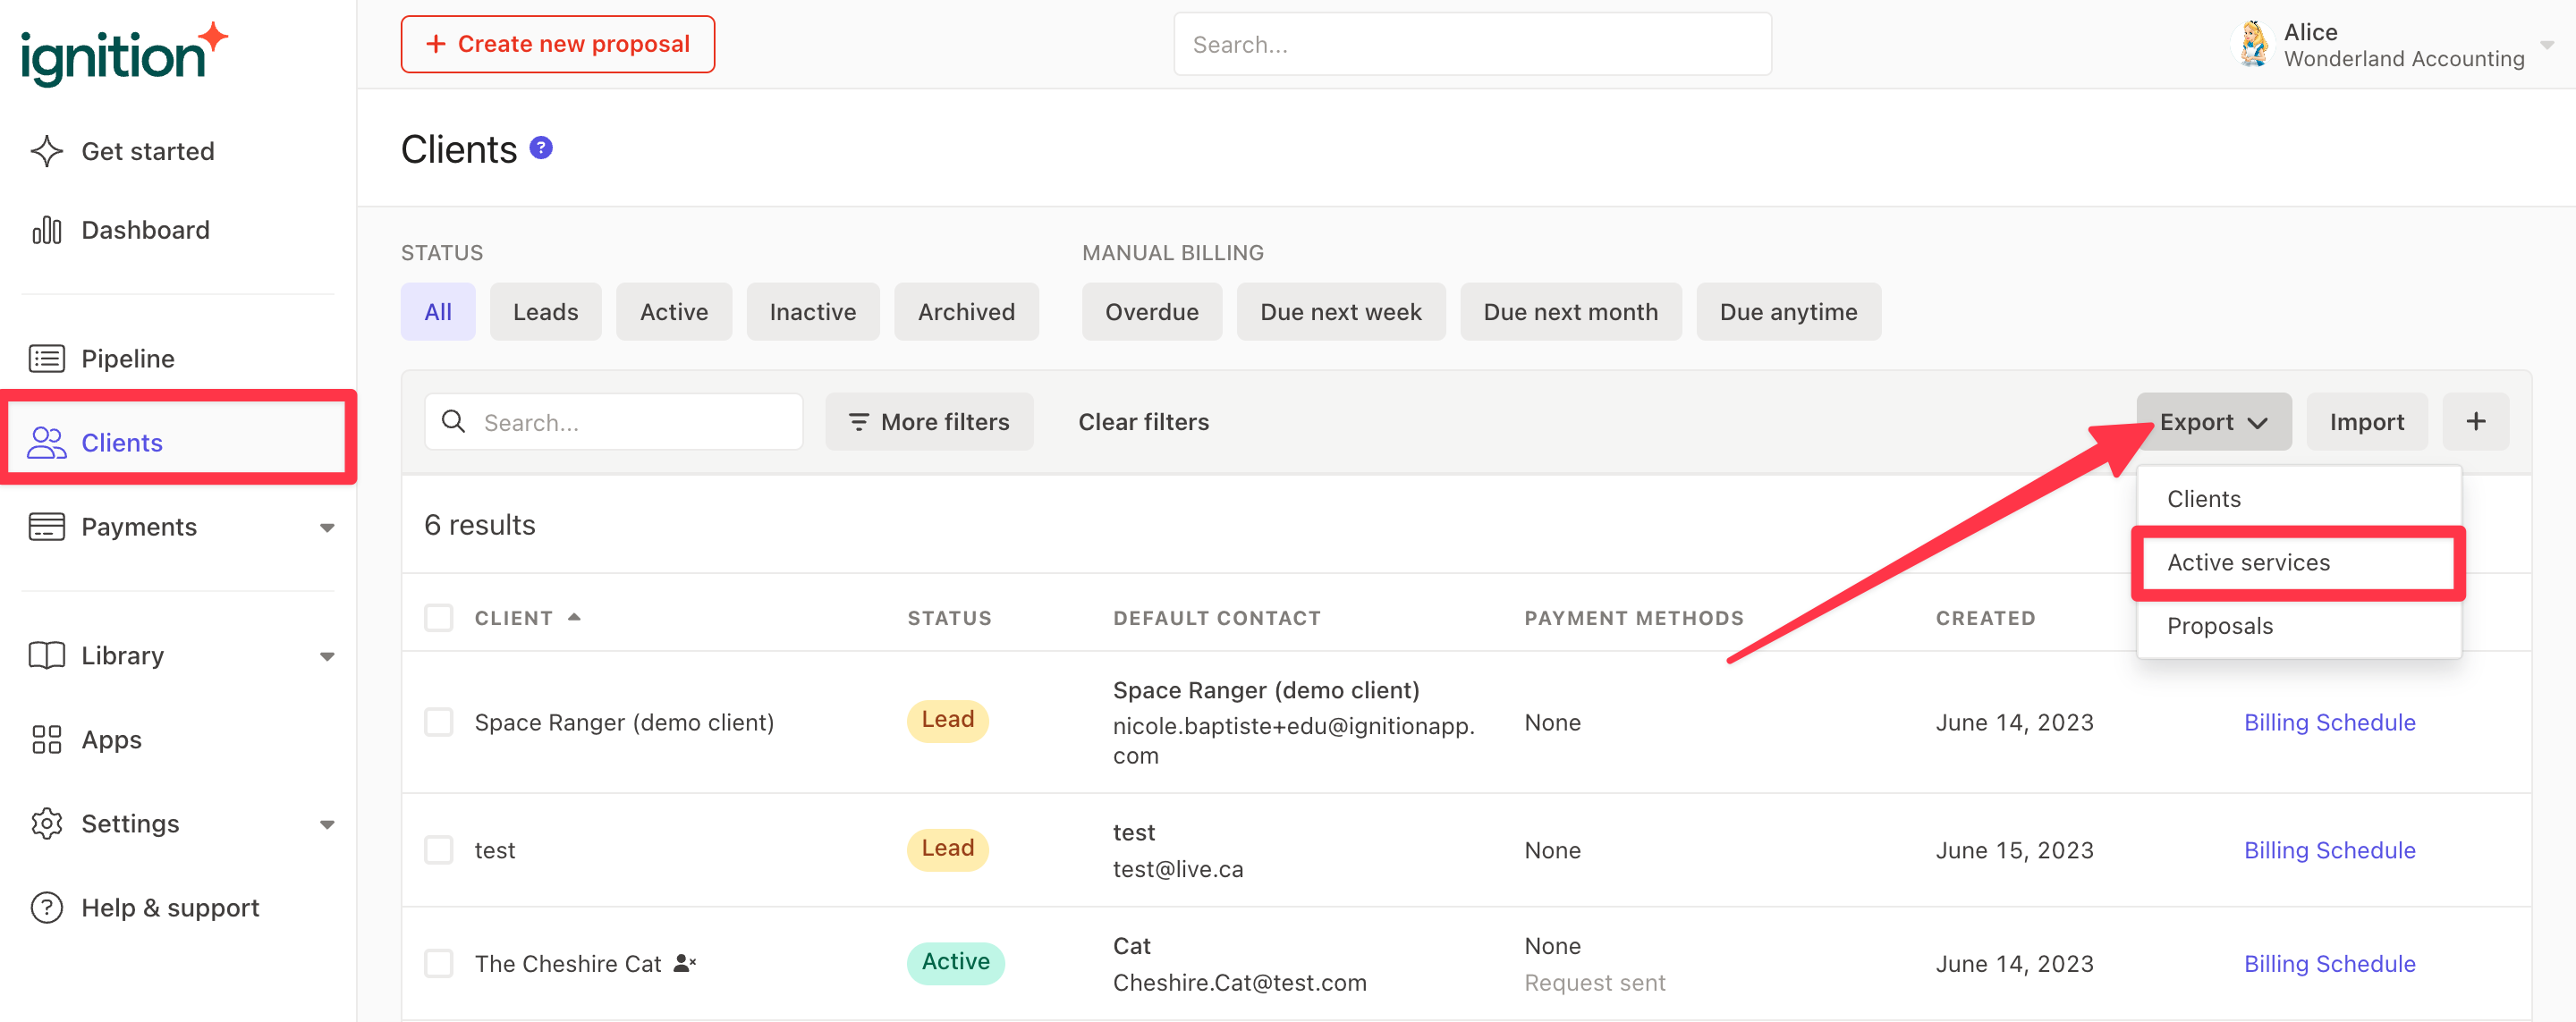Click the Settings gear icon
The width and height of the screenshot is (2576, 1022).
[46, 823]
